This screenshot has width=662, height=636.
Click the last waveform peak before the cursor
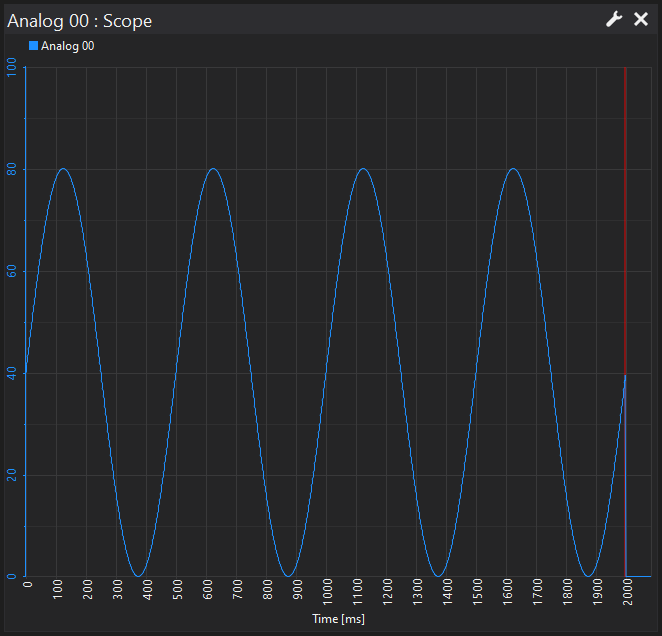click(x=513, y=169)
